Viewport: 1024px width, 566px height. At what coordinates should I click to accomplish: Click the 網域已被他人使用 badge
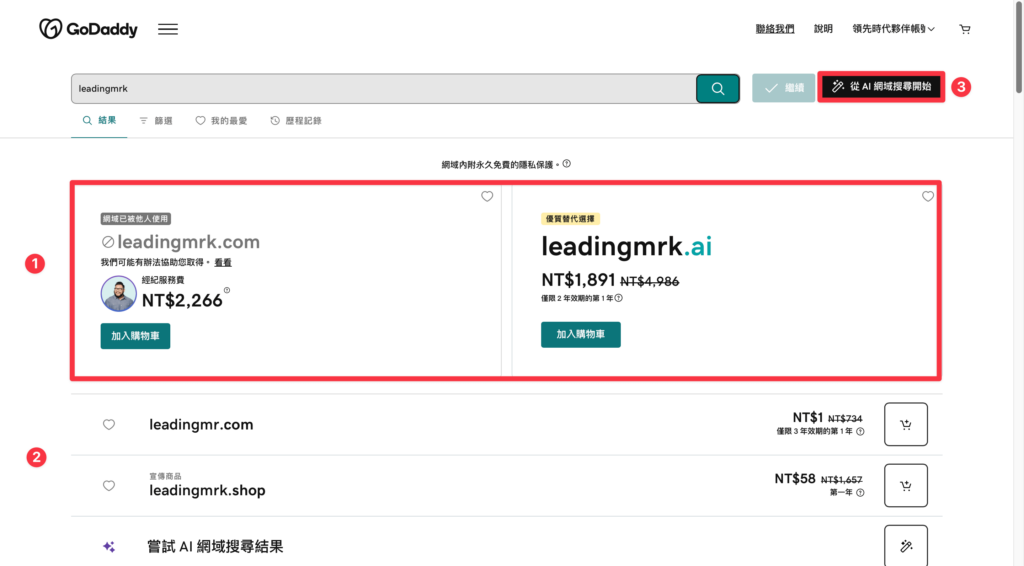click(136, 219)
